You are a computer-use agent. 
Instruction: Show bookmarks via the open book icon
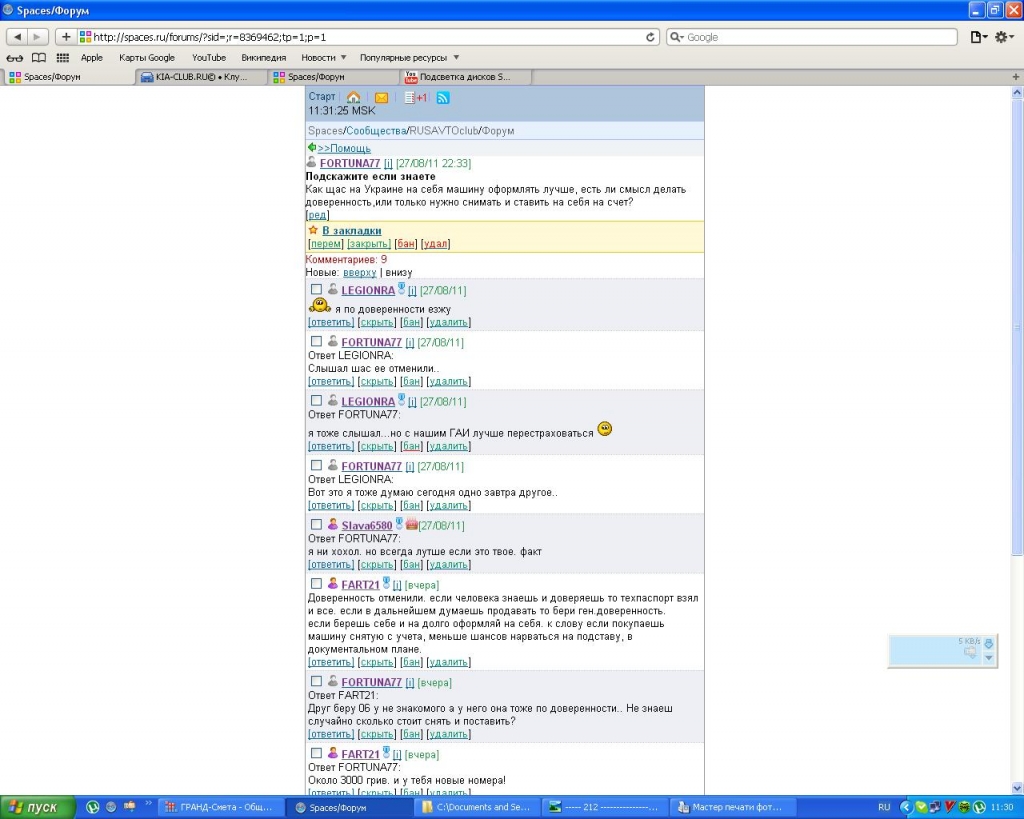(39, 58)
